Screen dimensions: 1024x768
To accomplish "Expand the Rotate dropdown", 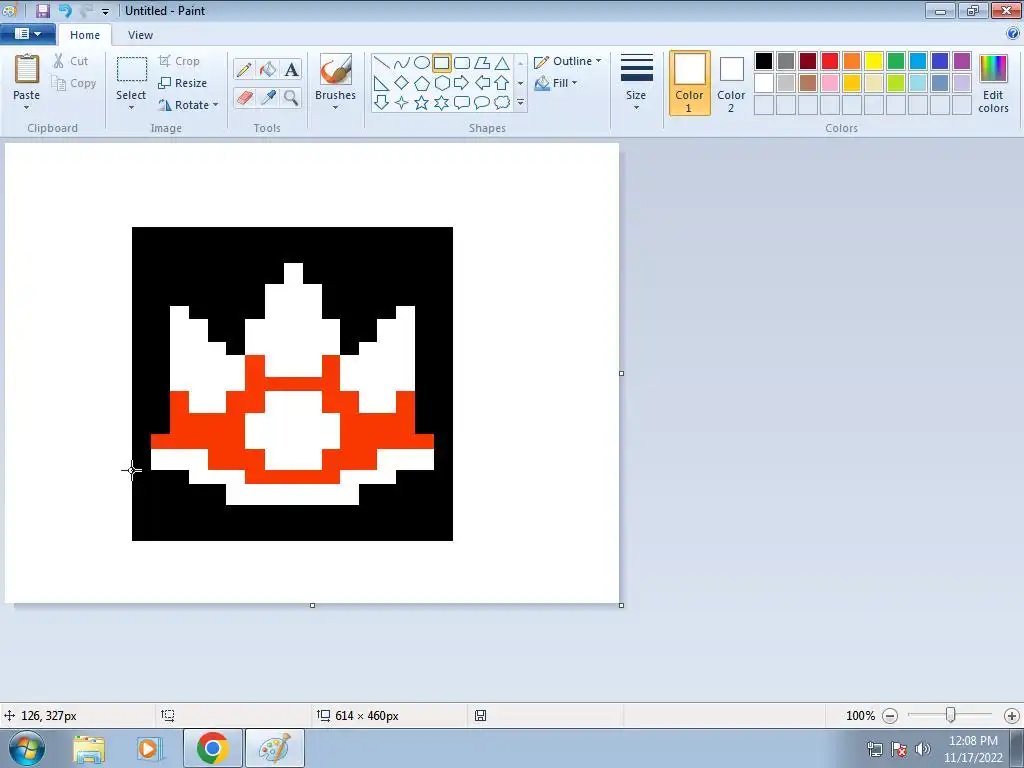I will pyautogui.click(x=216, y=104).
